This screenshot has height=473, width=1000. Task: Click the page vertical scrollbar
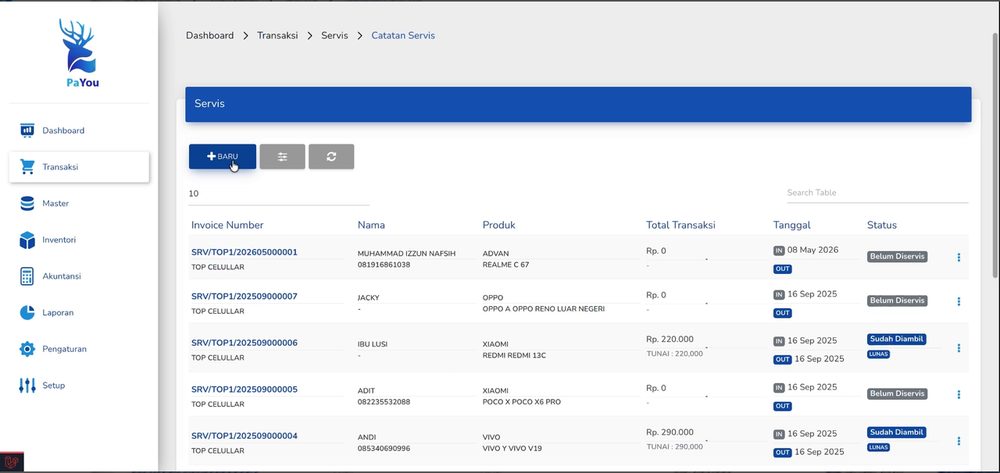click(995, 156)
